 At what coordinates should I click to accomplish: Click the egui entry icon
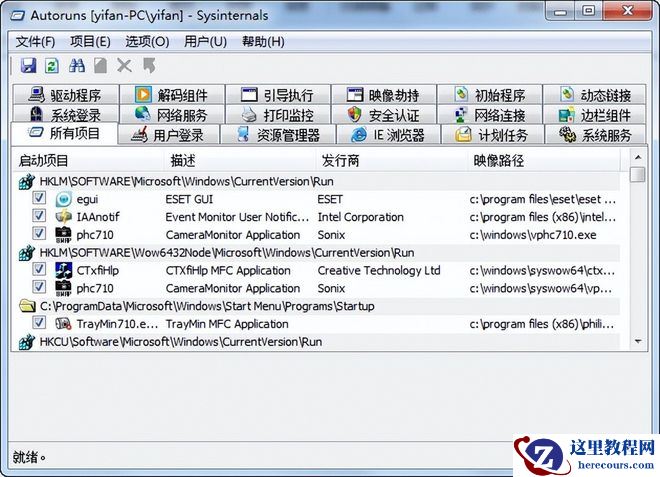point(64,199)
